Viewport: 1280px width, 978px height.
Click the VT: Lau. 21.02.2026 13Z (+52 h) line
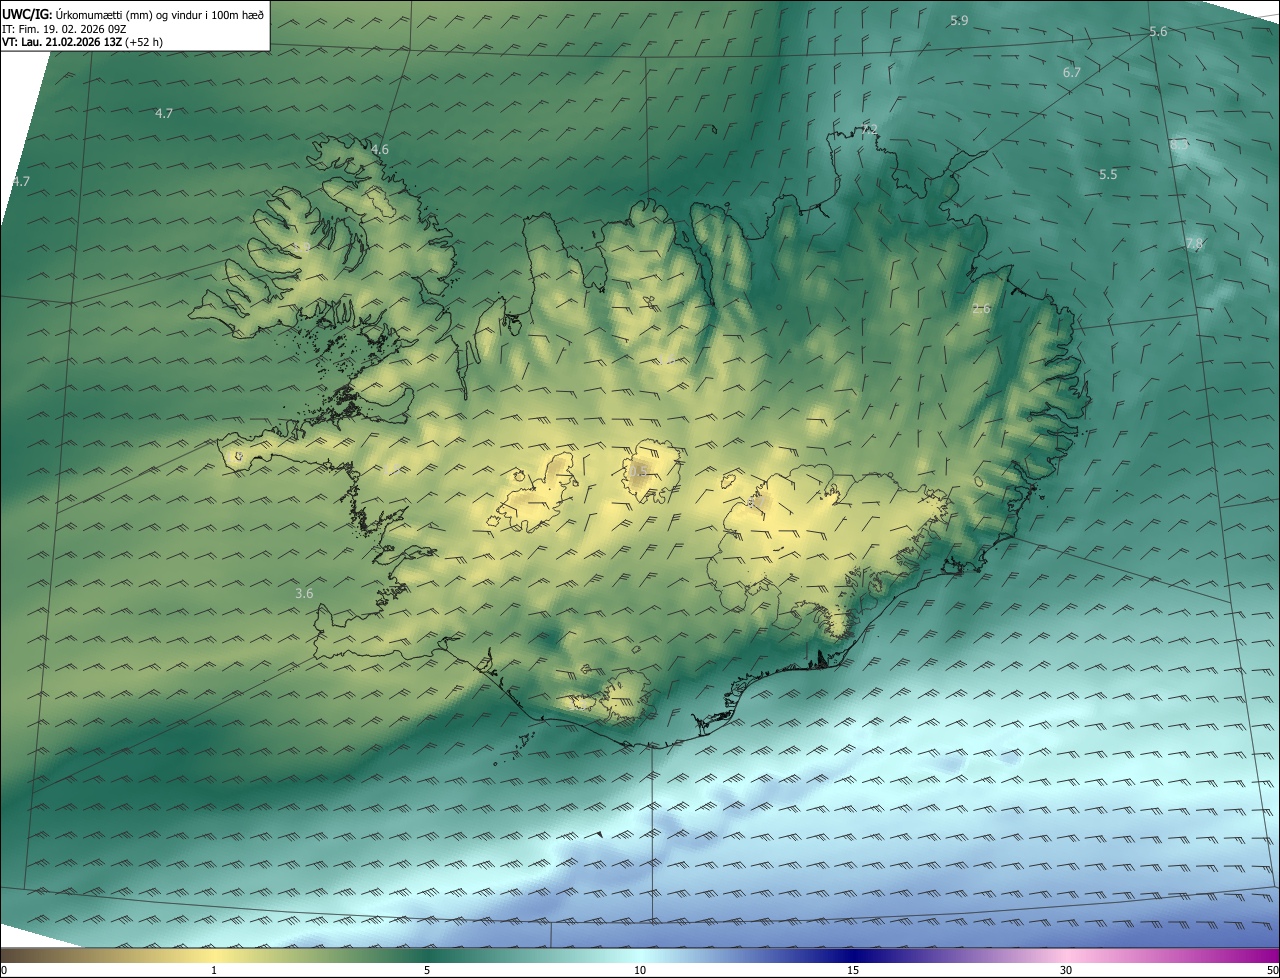point(82,42)
